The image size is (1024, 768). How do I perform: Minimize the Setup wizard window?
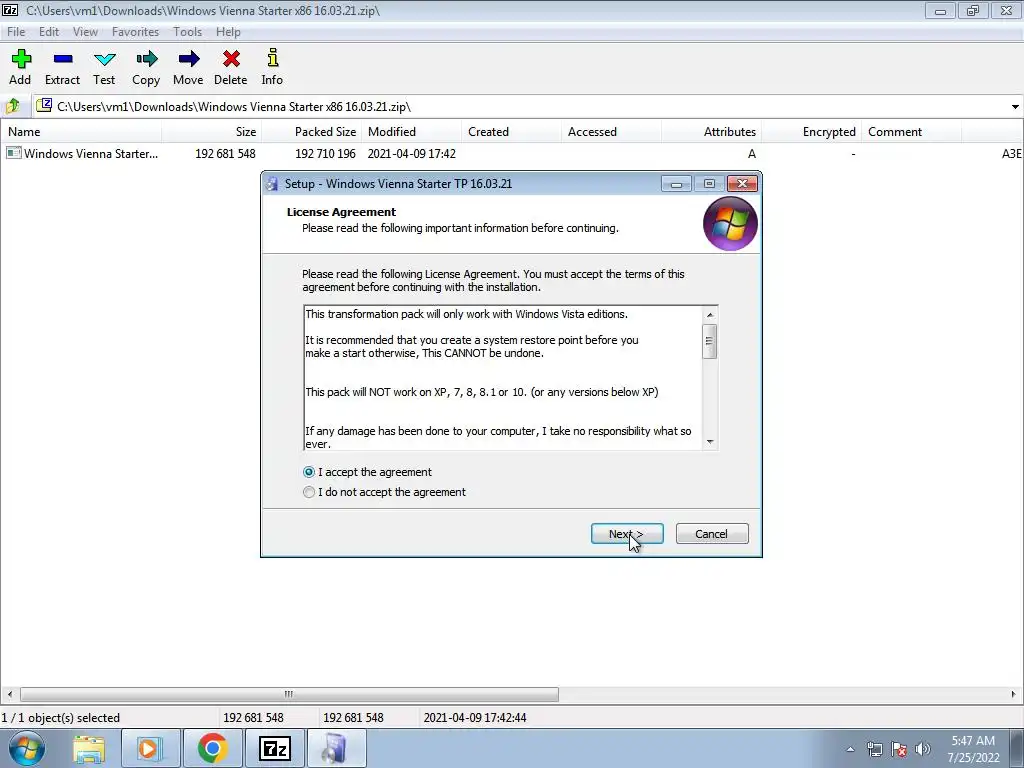pos(677,184)
